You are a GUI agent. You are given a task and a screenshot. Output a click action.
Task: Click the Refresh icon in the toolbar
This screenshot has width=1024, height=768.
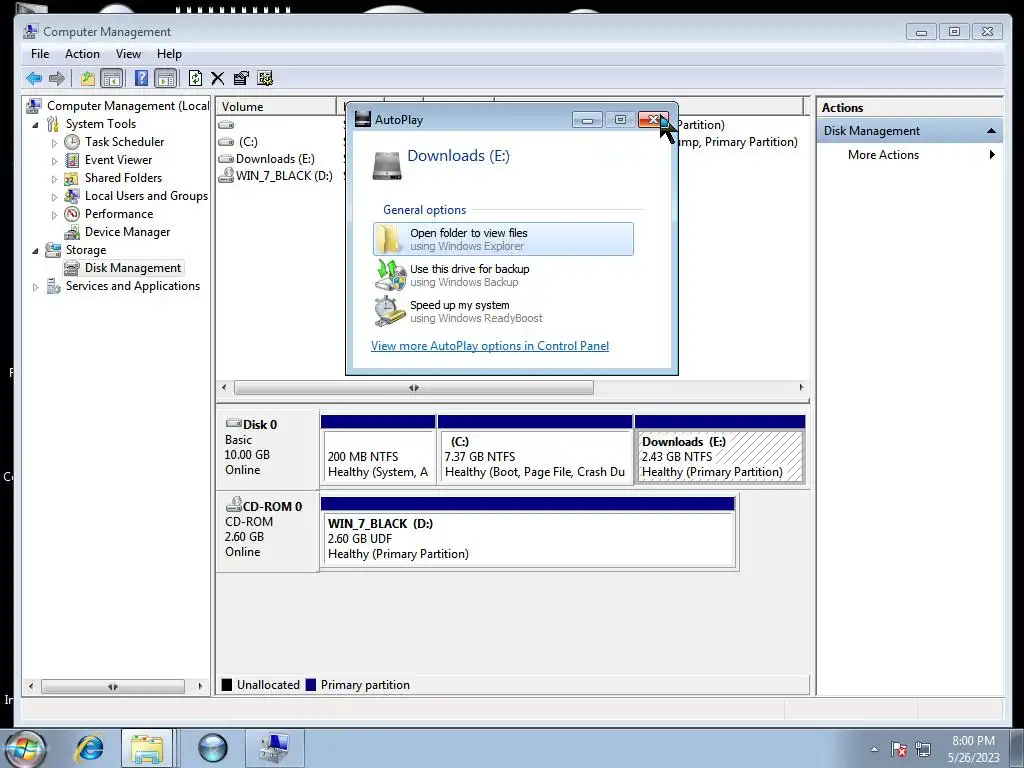click(x=195, y=78)
